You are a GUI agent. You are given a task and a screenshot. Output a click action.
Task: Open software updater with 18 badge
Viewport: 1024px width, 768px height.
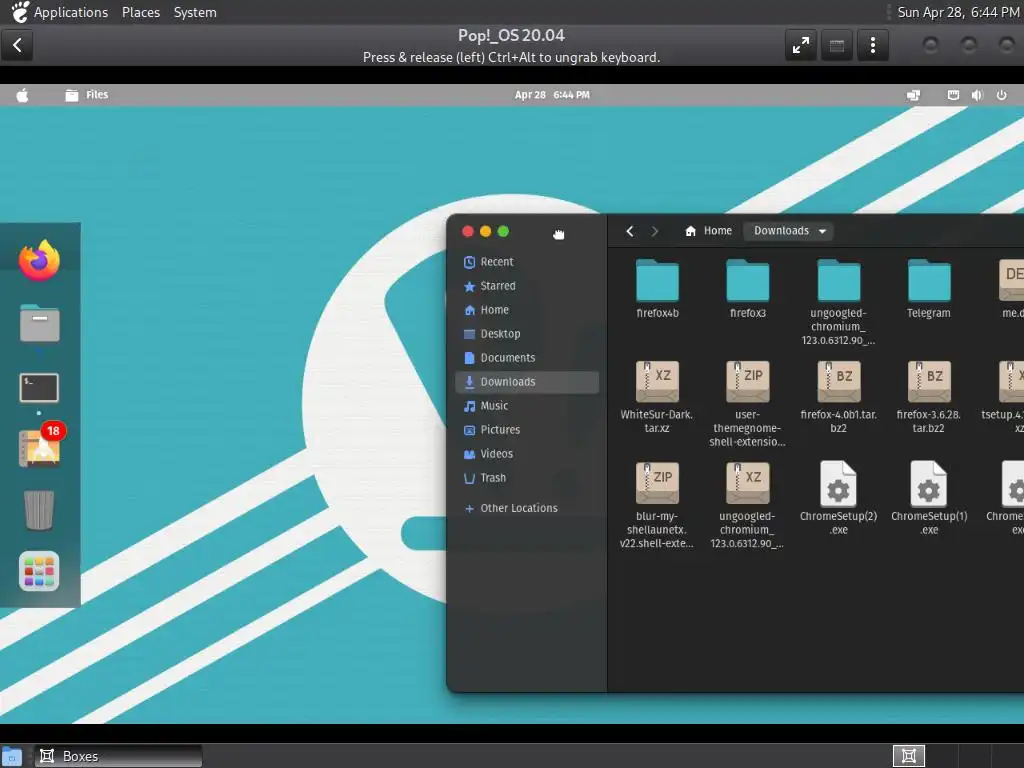coord(40,447)
